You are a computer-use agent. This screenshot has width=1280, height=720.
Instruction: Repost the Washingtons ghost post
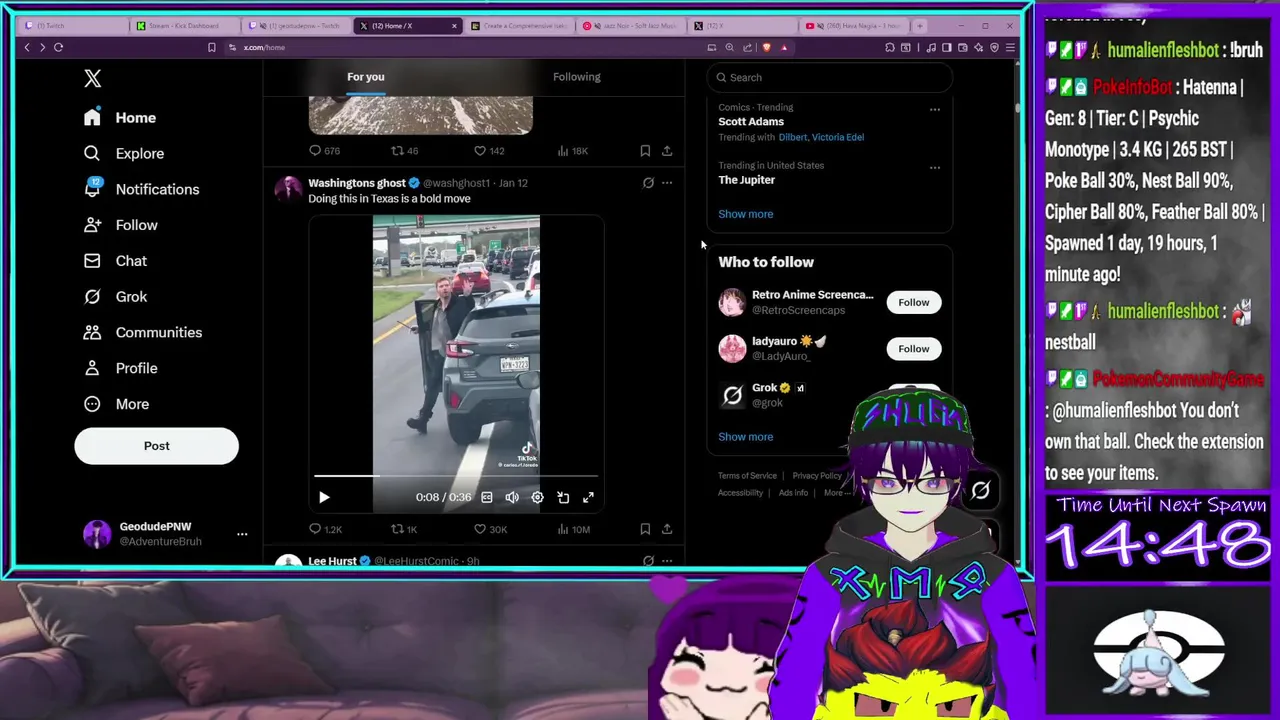click(x=404, y=529)
